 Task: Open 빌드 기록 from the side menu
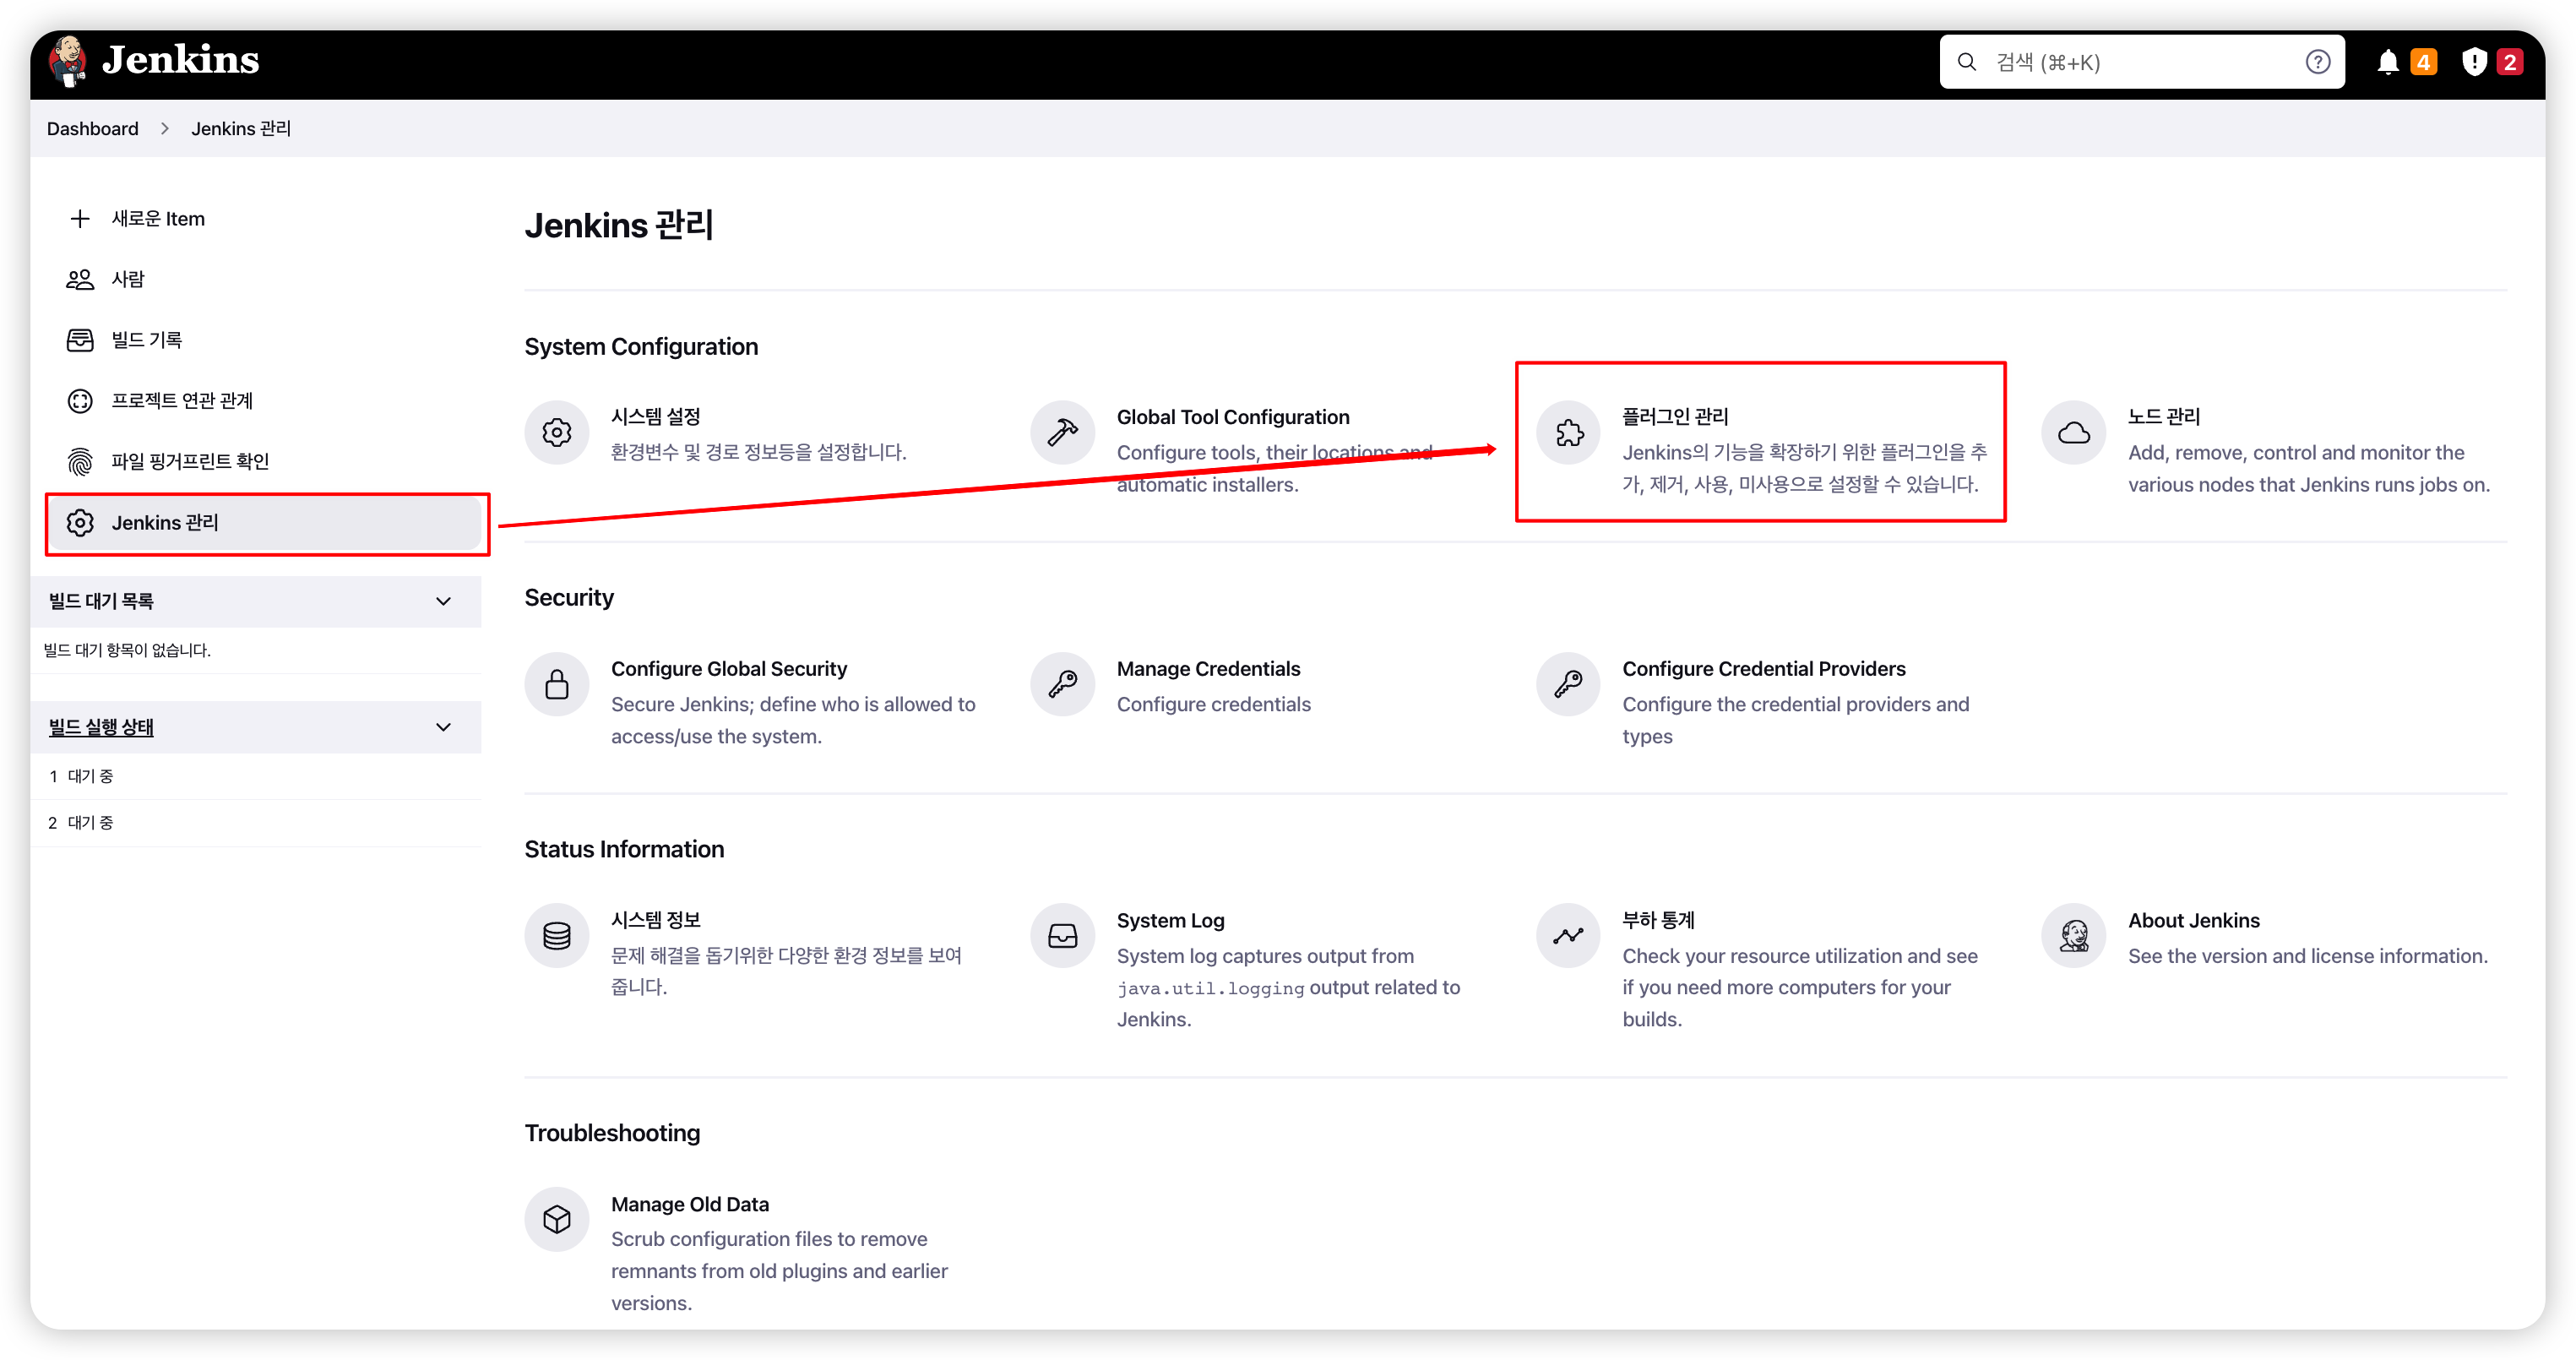tap(146, 340)
